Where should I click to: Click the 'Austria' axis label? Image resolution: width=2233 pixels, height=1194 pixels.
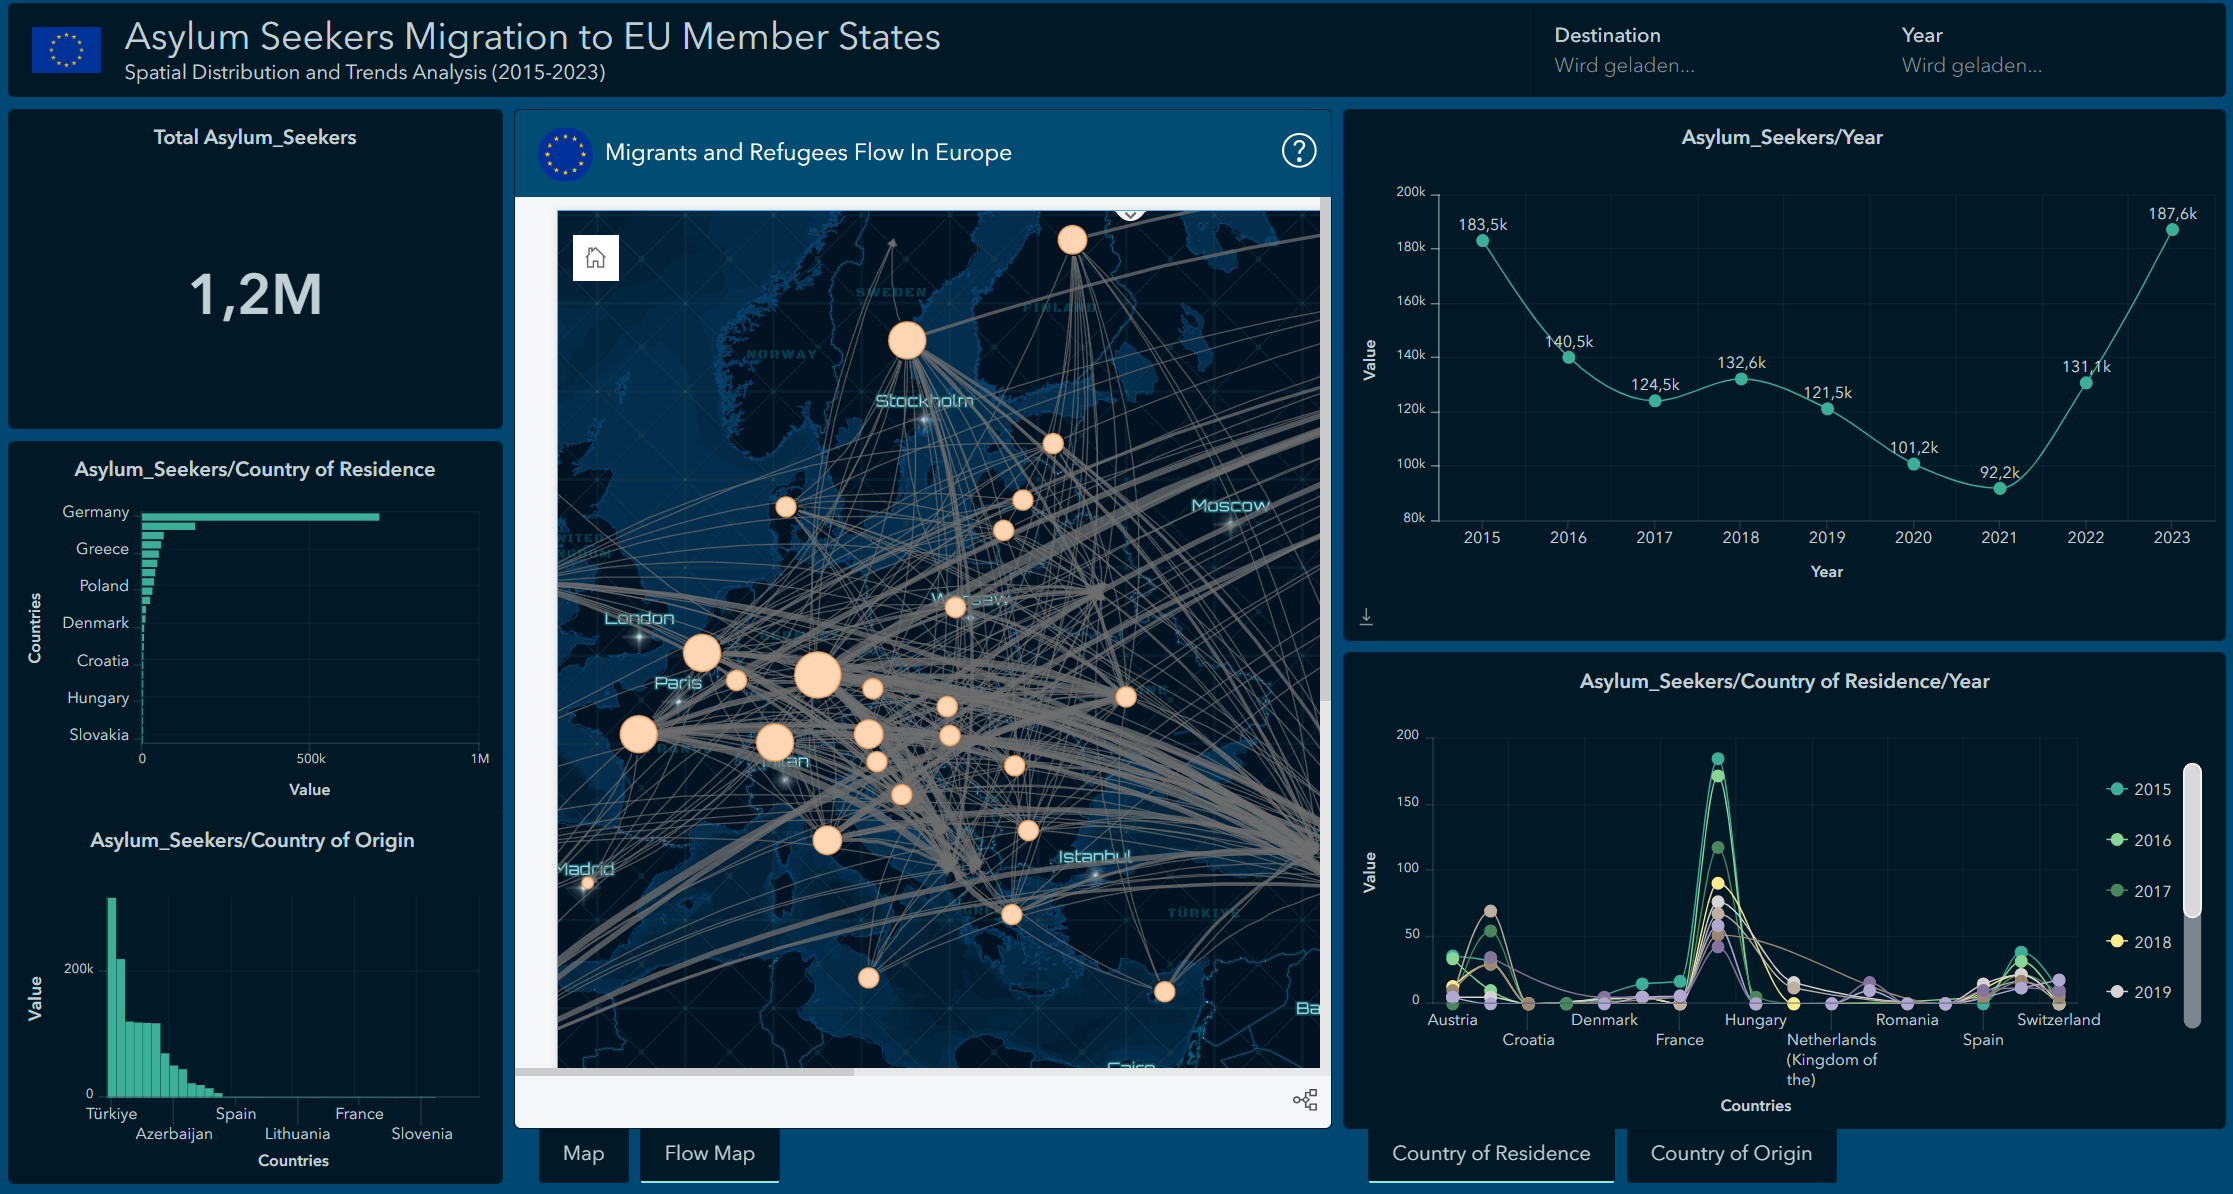point(1452,1020)
